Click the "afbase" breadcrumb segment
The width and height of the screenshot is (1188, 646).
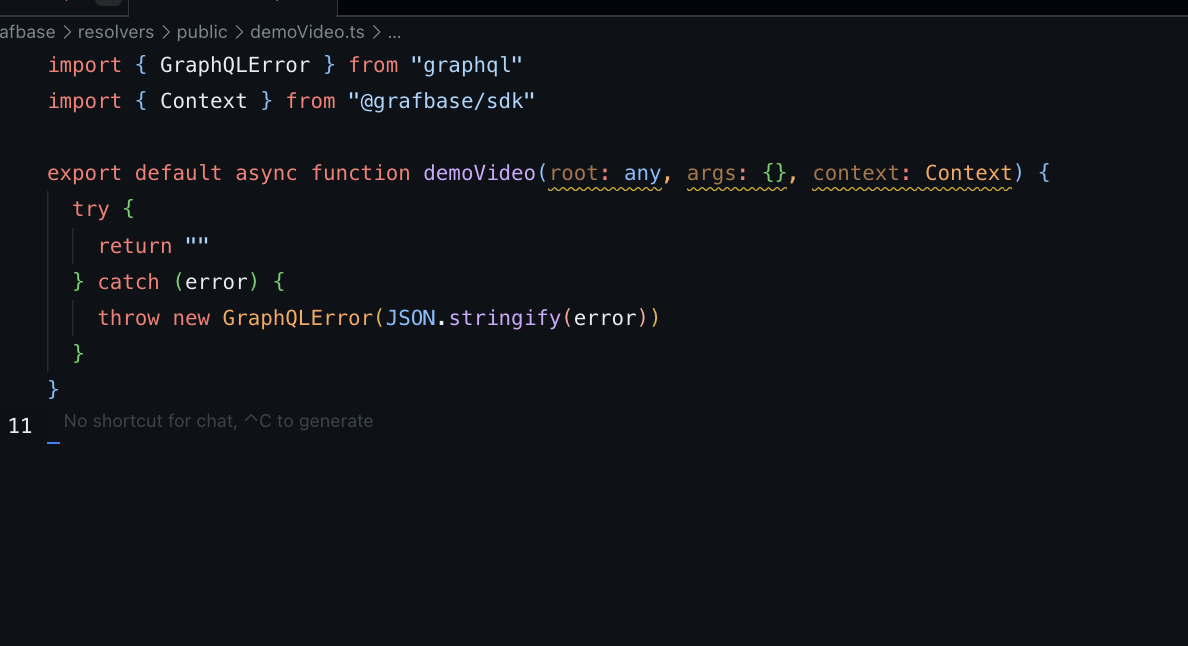pyautogui.click(x=28, y=32)
